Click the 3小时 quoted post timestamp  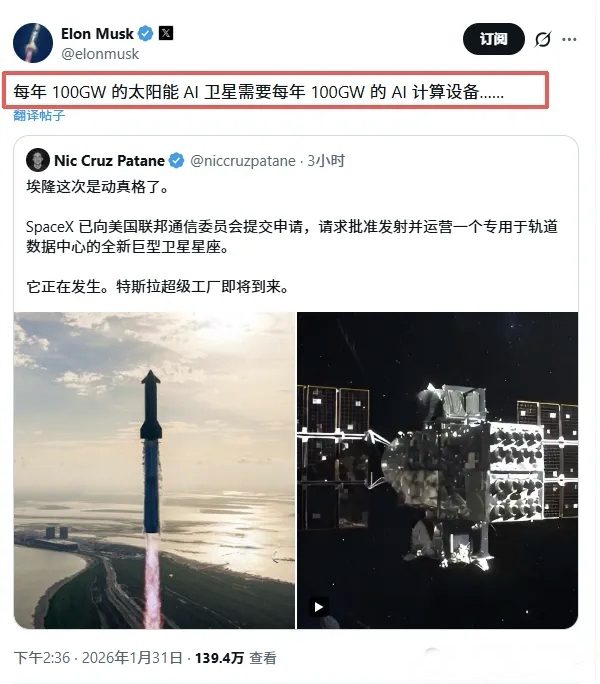click(326, 161)
